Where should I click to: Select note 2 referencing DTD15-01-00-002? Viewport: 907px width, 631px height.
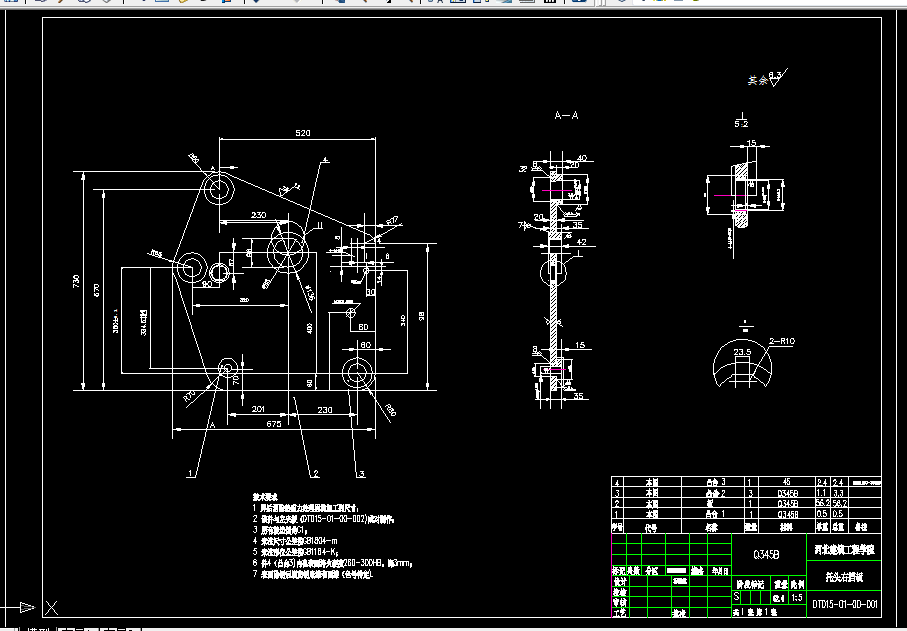pos(323,519)
